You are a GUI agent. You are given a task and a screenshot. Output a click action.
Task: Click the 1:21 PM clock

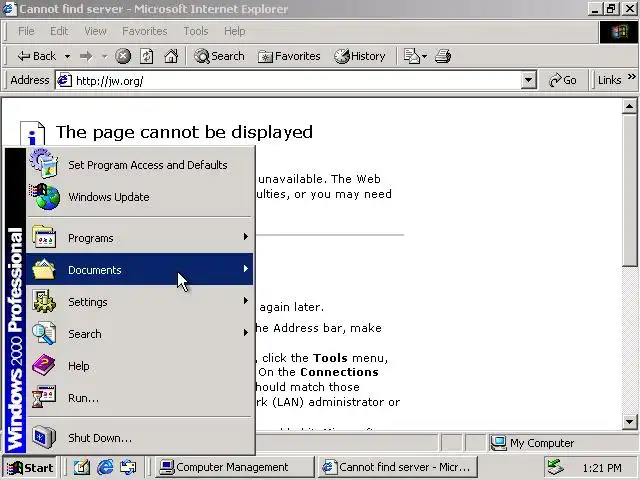pyautogui.click(x=602, y=468)
